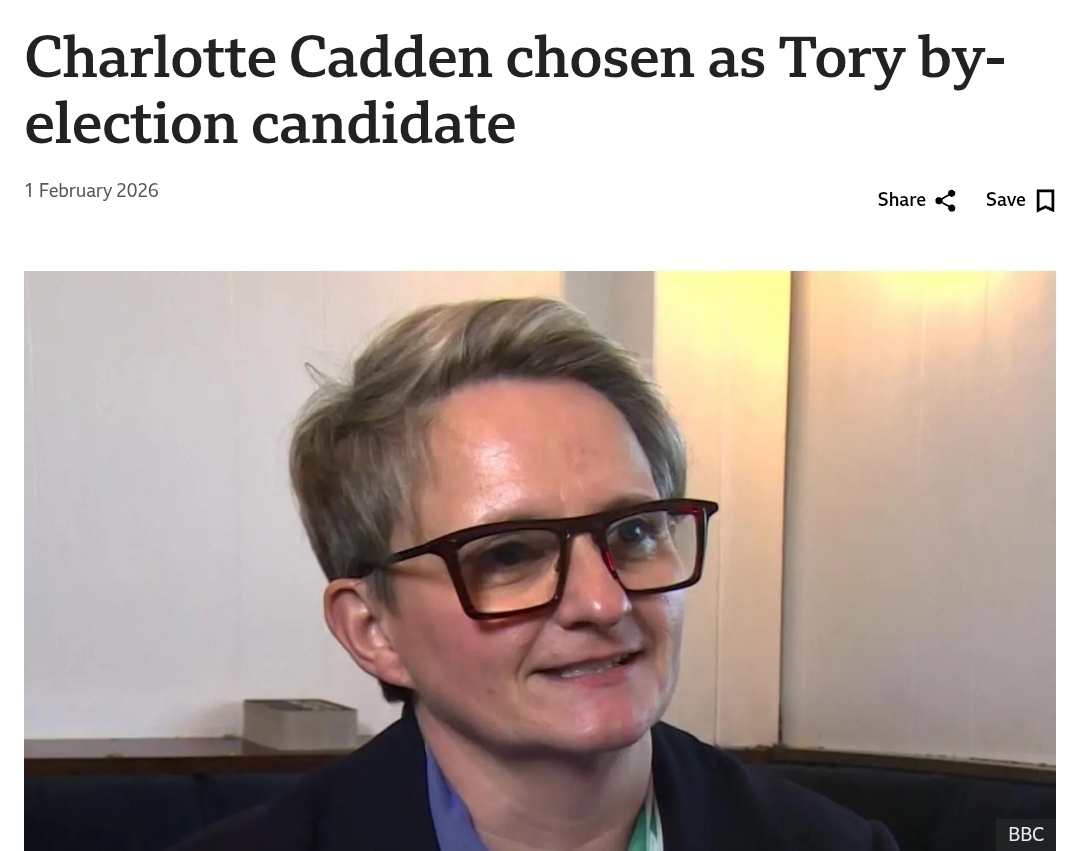Select the word 'Tory' in the headline
Image resolution: width=1080 pixels, height=851 pixels.
840,59
